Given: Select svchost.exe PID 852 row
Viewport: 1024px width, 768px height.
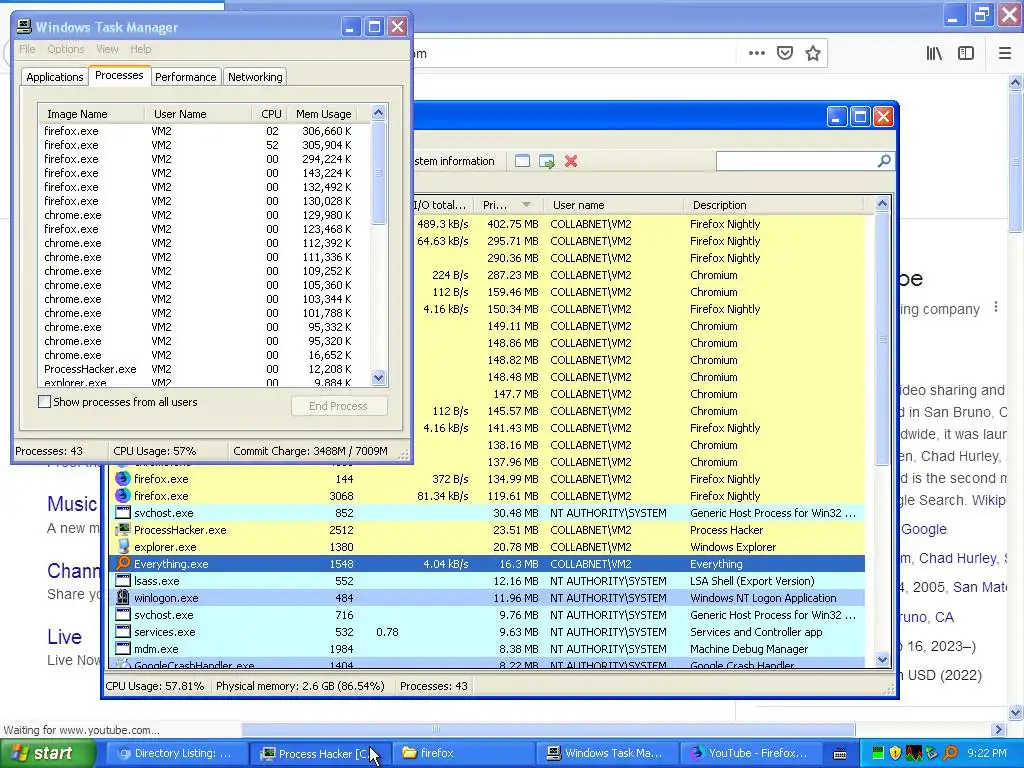Looking at the screenshot, I should pos(487,513).
